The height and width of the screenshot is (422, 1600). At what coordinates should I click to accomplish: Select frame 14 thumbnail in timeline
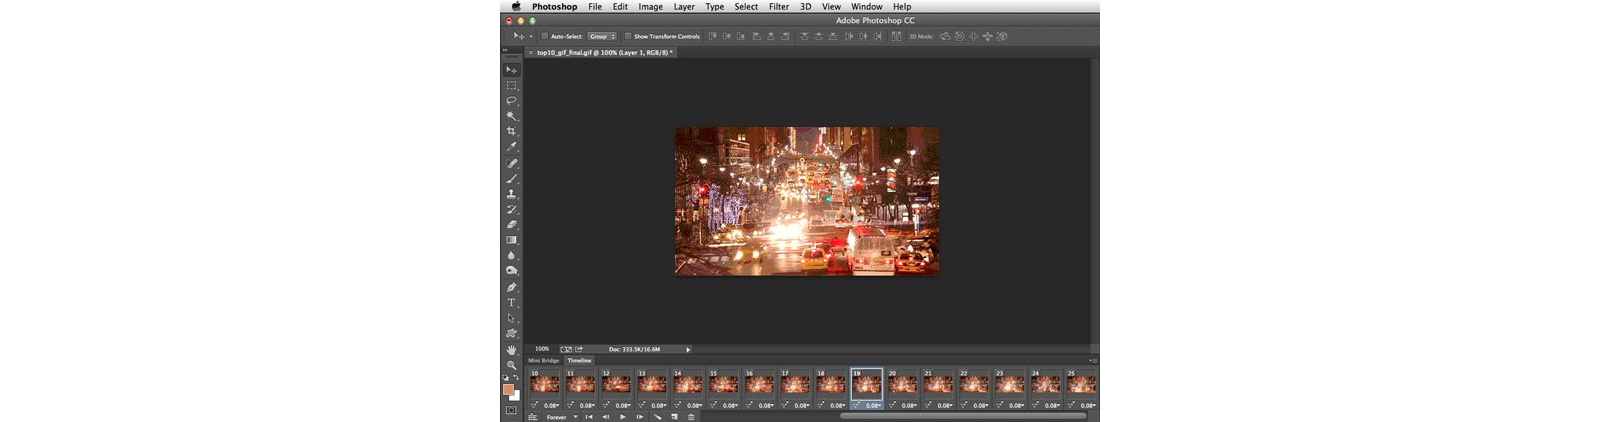click(x=687, y=384)
